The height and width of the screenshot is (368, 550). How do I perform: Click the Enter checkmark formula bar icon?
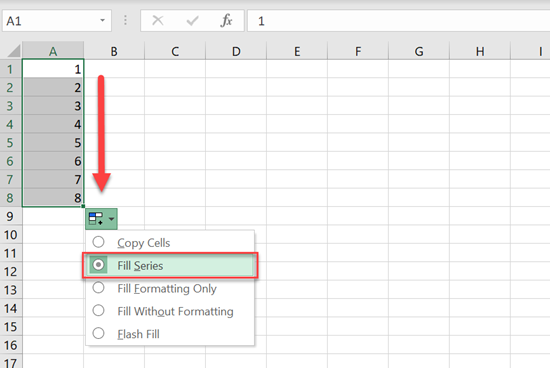point(192,21)
